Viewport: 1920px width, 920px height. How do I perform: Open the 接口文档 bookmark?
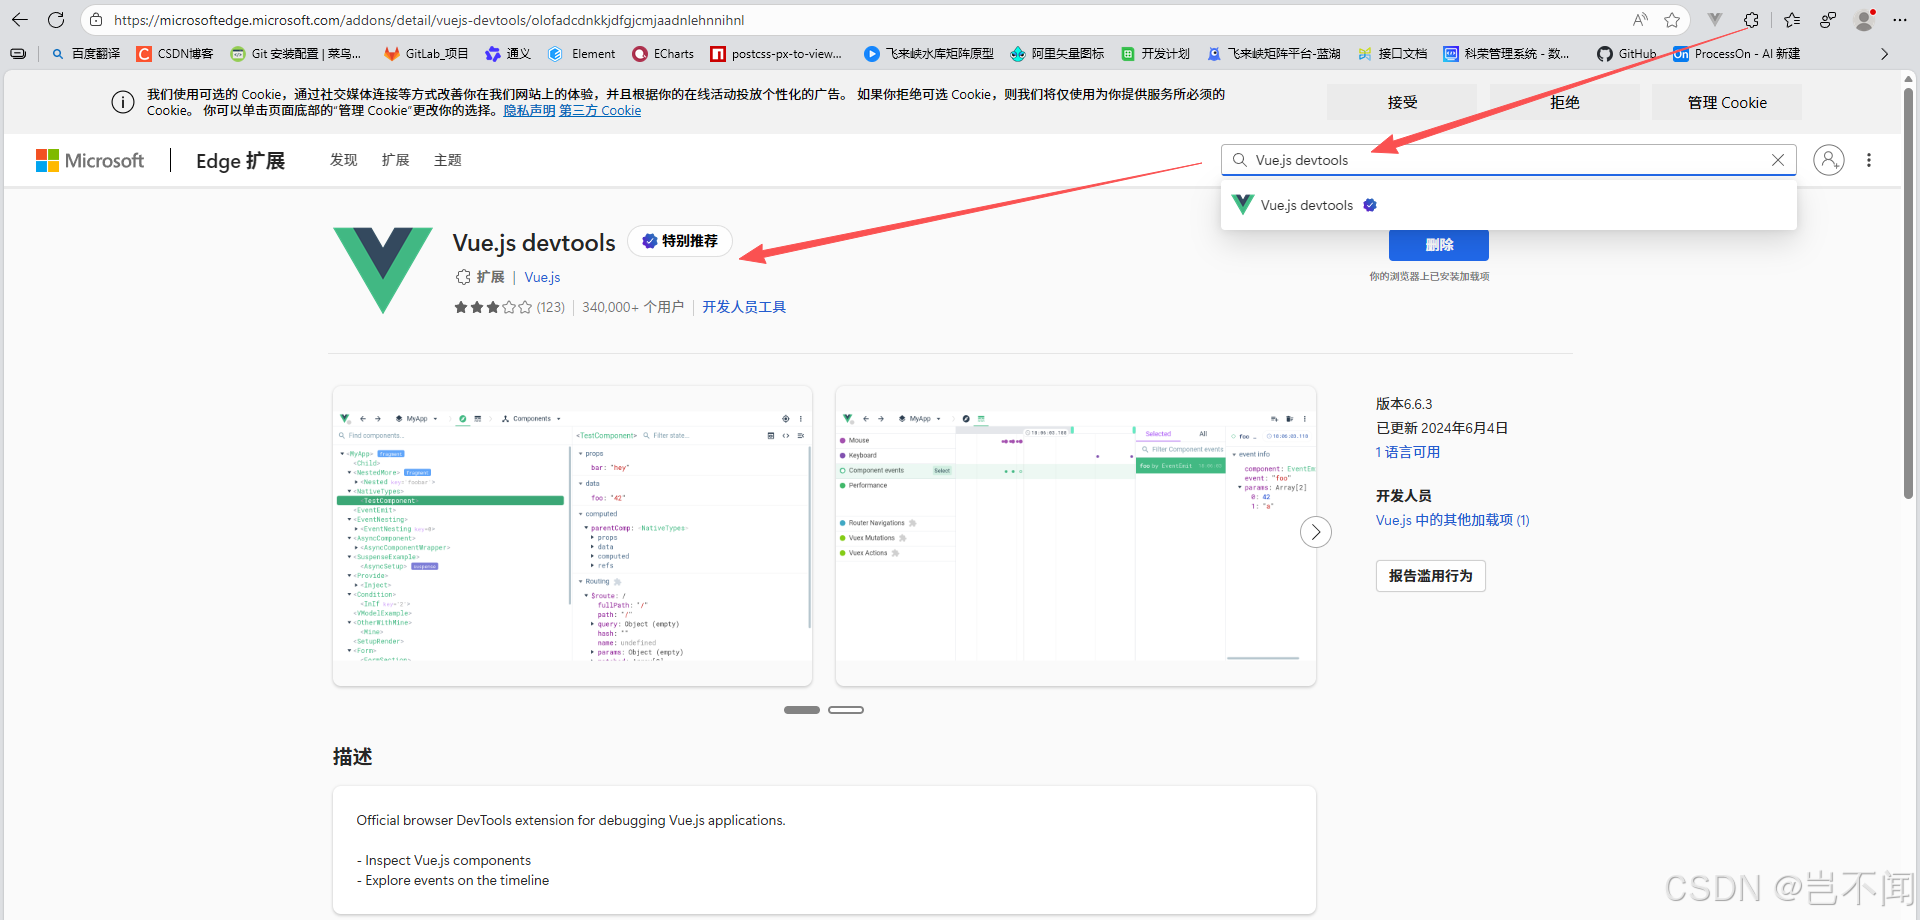(1393, 54)
